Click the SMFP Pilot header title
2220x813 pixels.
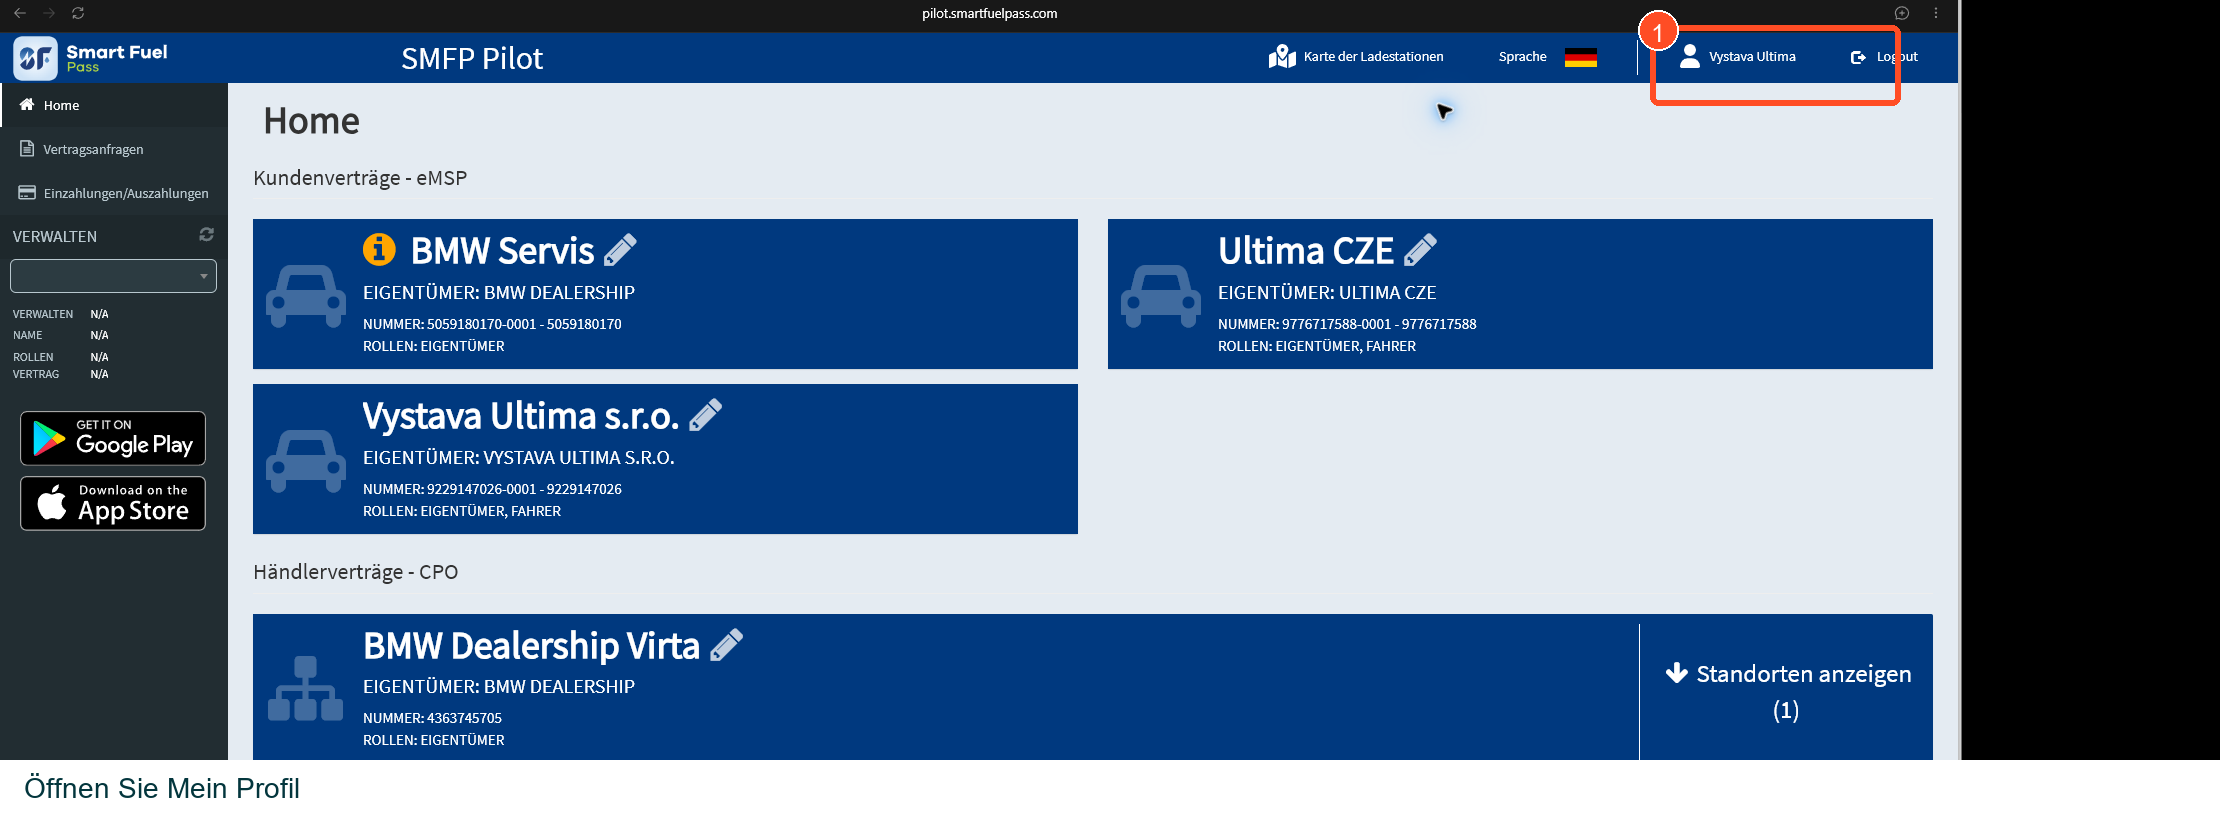point(472,59)
